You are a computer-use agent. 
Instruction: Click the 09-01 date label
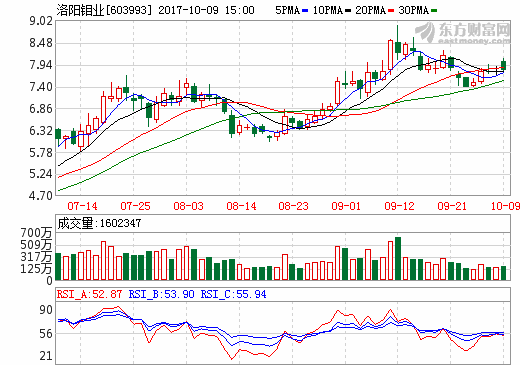(x=346, y=206)
